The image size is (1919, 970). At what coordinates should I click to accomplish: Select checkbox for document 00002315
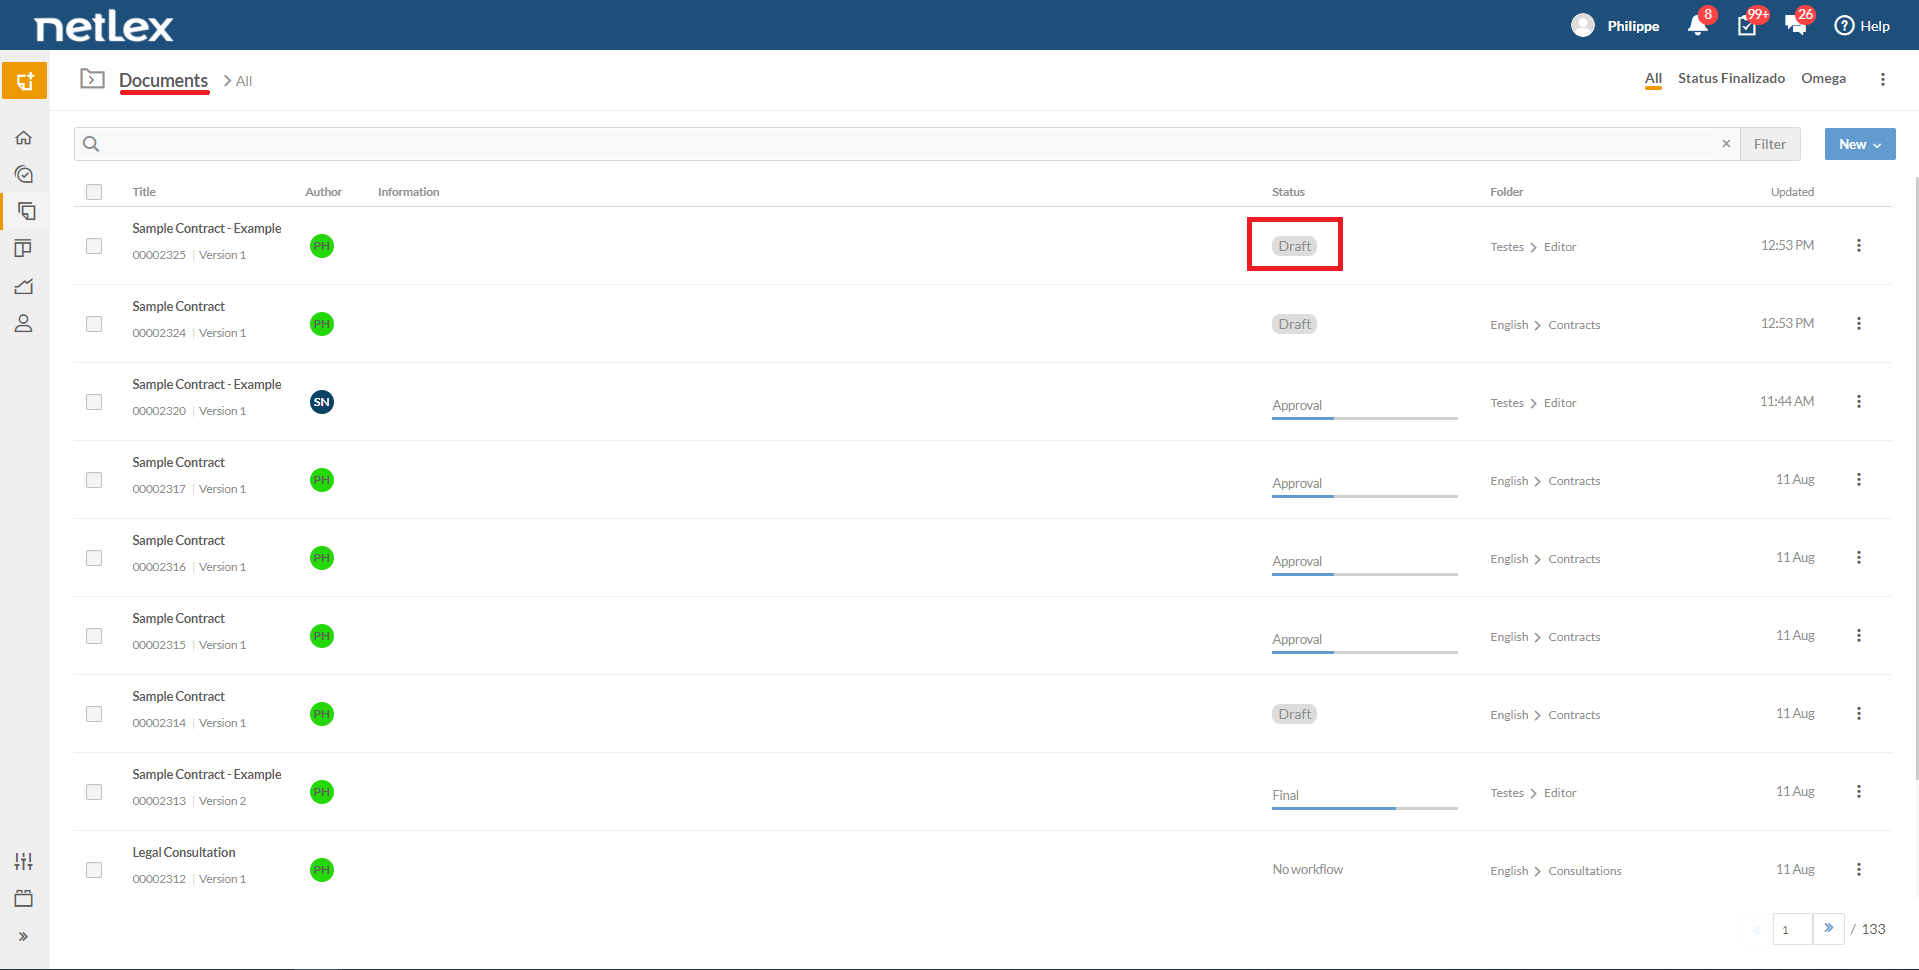point(94,636)
